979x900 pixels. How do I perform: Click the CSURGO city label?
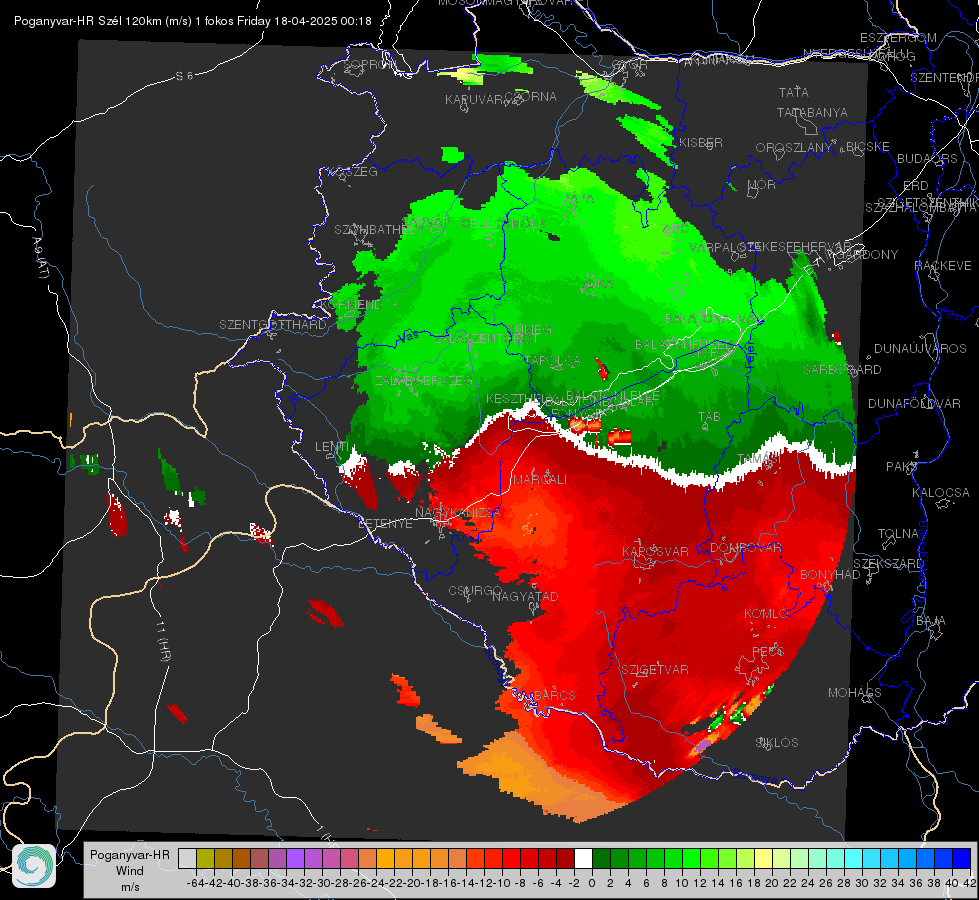click(x=475, y=591)
